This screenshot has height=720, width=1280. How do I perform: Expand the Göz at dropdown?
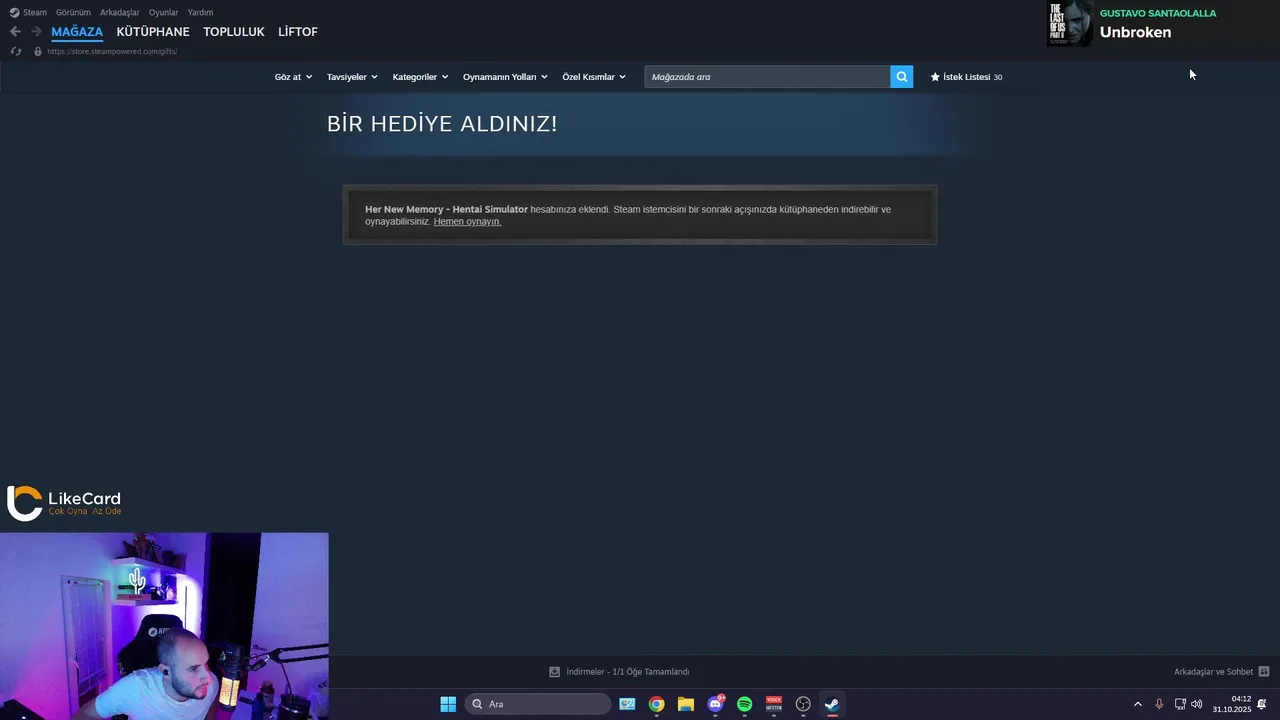[293, 77]
